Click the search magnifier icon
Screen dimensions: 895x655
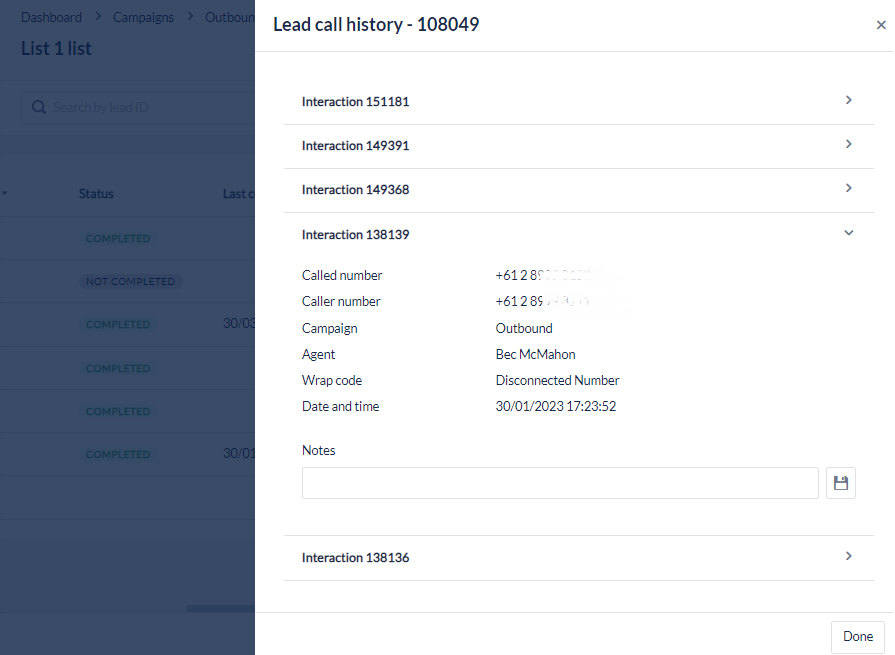click(x=39, y=107)
